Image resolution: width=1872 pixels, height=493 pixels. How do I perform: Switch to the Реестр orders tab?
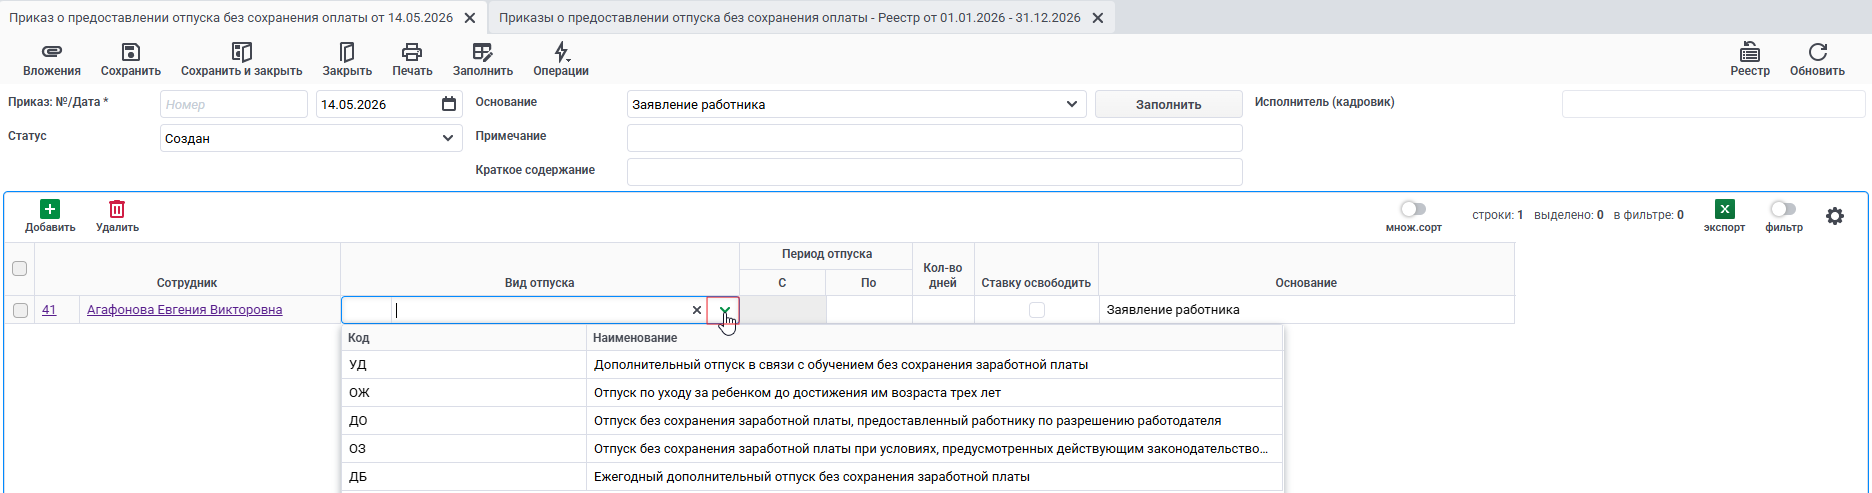point(790,18)
